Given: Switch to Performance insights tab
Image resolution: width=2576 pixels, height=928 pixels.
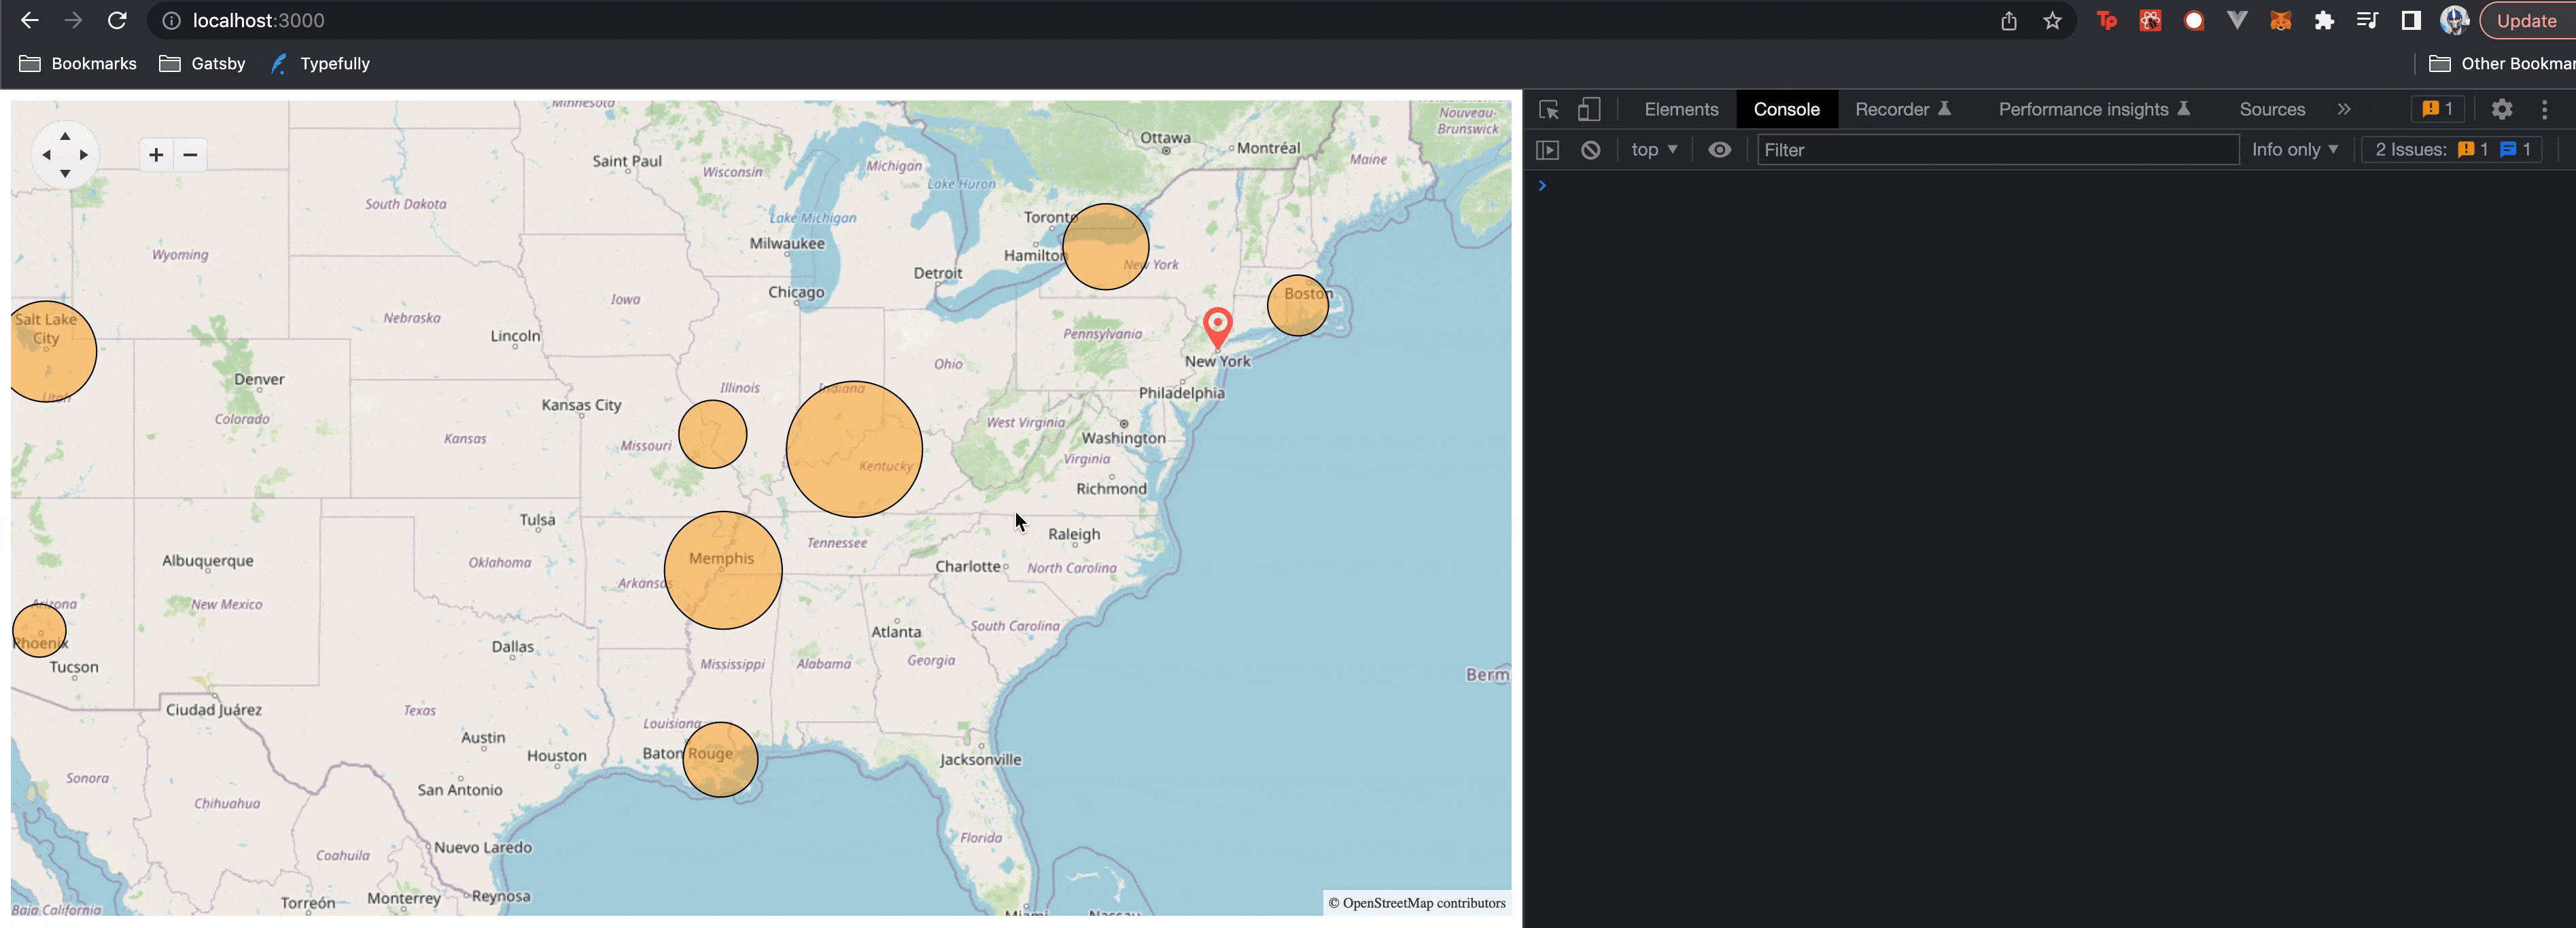Looking at the screenshot, I should pyautogui.click(x=2094, y=109).
